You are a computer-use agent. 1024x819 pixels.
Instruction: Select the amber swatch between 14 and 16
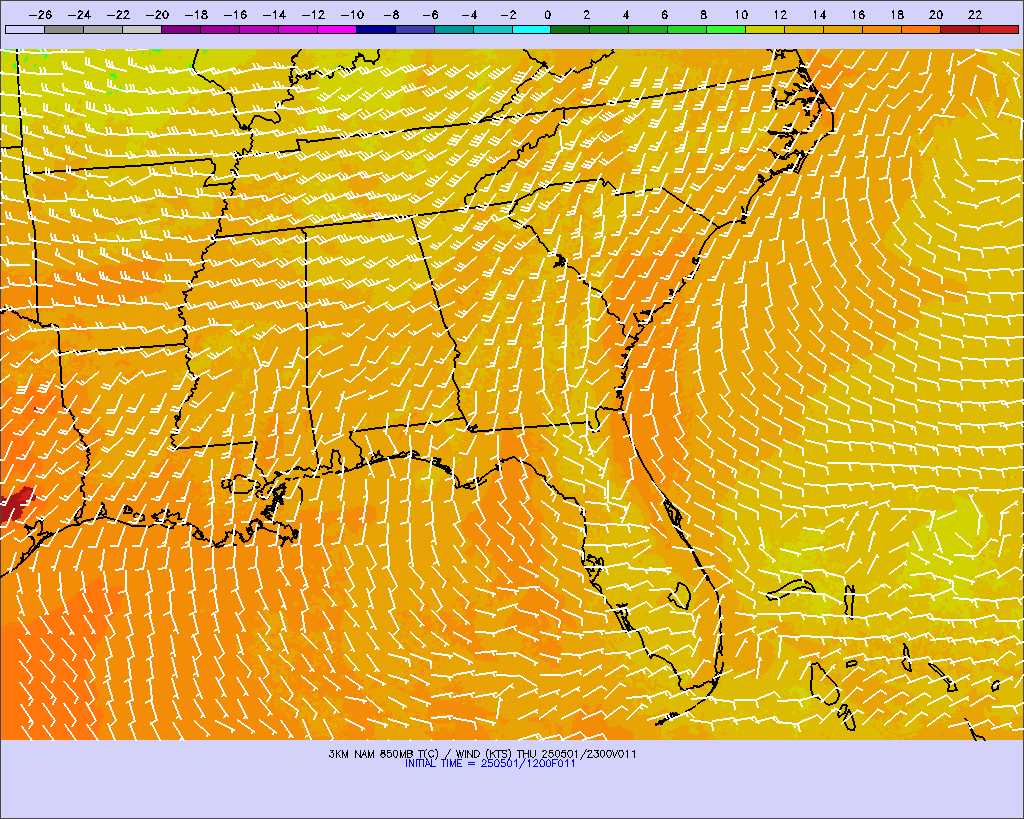click(843, 29)
